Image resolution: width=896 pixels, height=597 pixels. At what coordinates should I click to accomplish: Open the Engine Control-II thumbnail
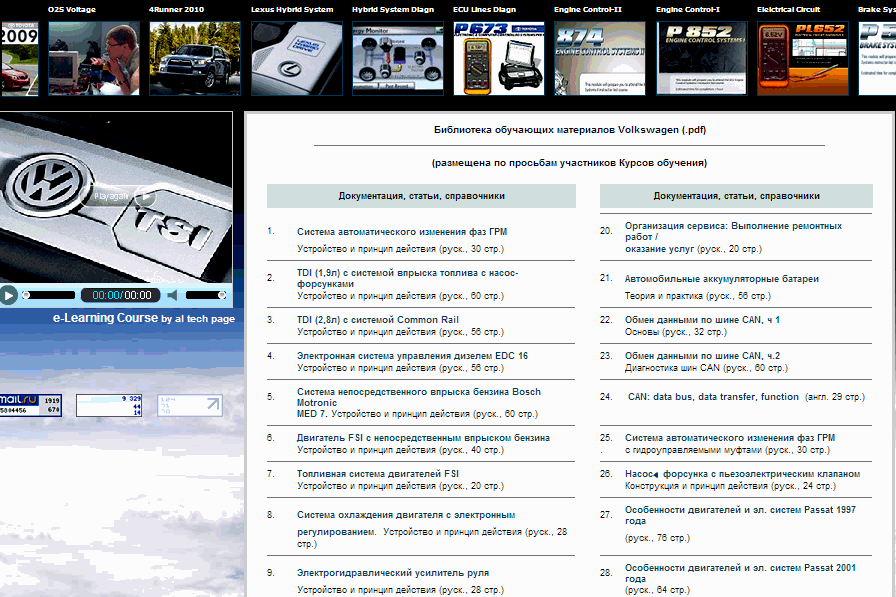tap(600, 58)
